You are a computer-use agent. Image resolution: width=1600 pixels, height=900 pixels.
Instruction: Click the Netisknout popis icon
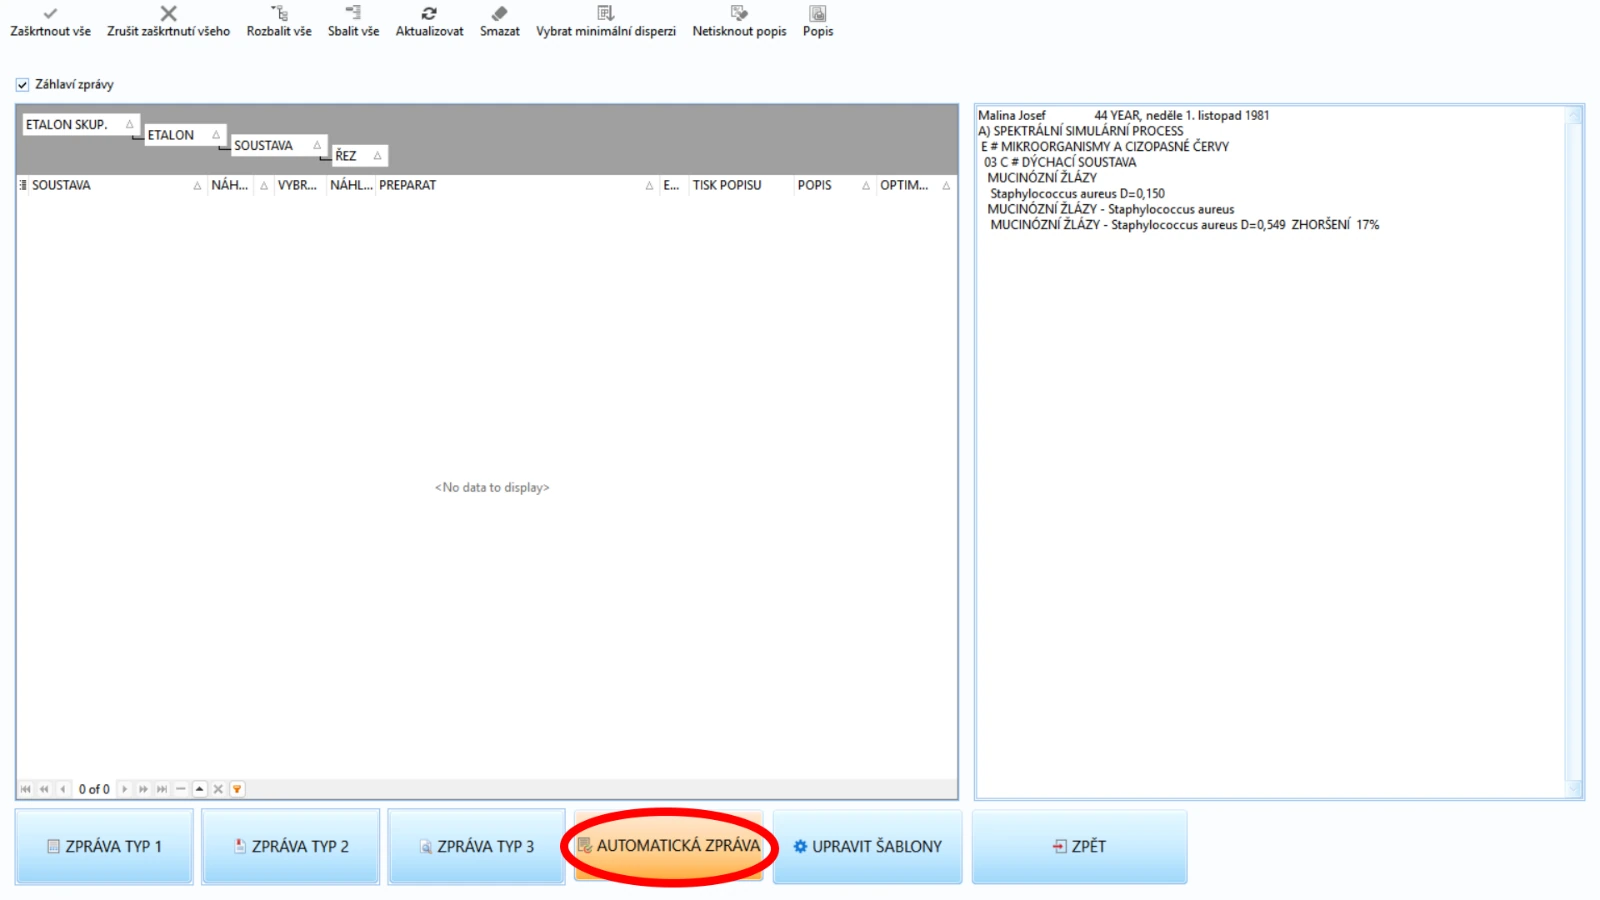[x=739, y=13]
